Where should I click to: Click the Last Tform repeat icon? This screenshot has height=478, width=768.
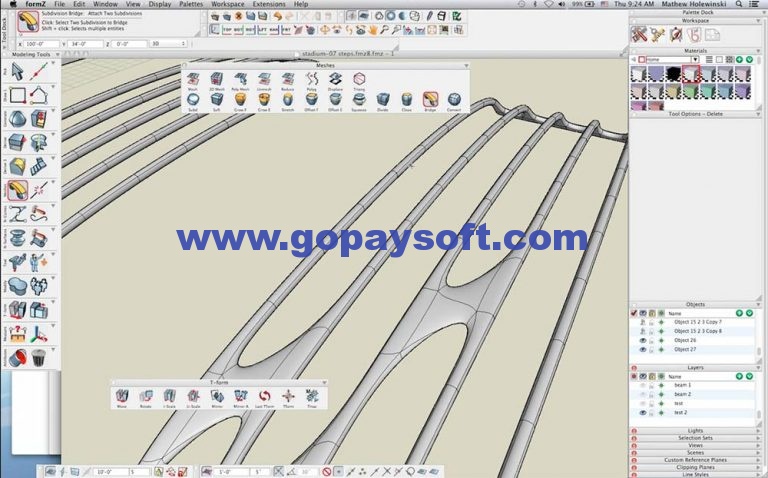[x=264, y=396]
